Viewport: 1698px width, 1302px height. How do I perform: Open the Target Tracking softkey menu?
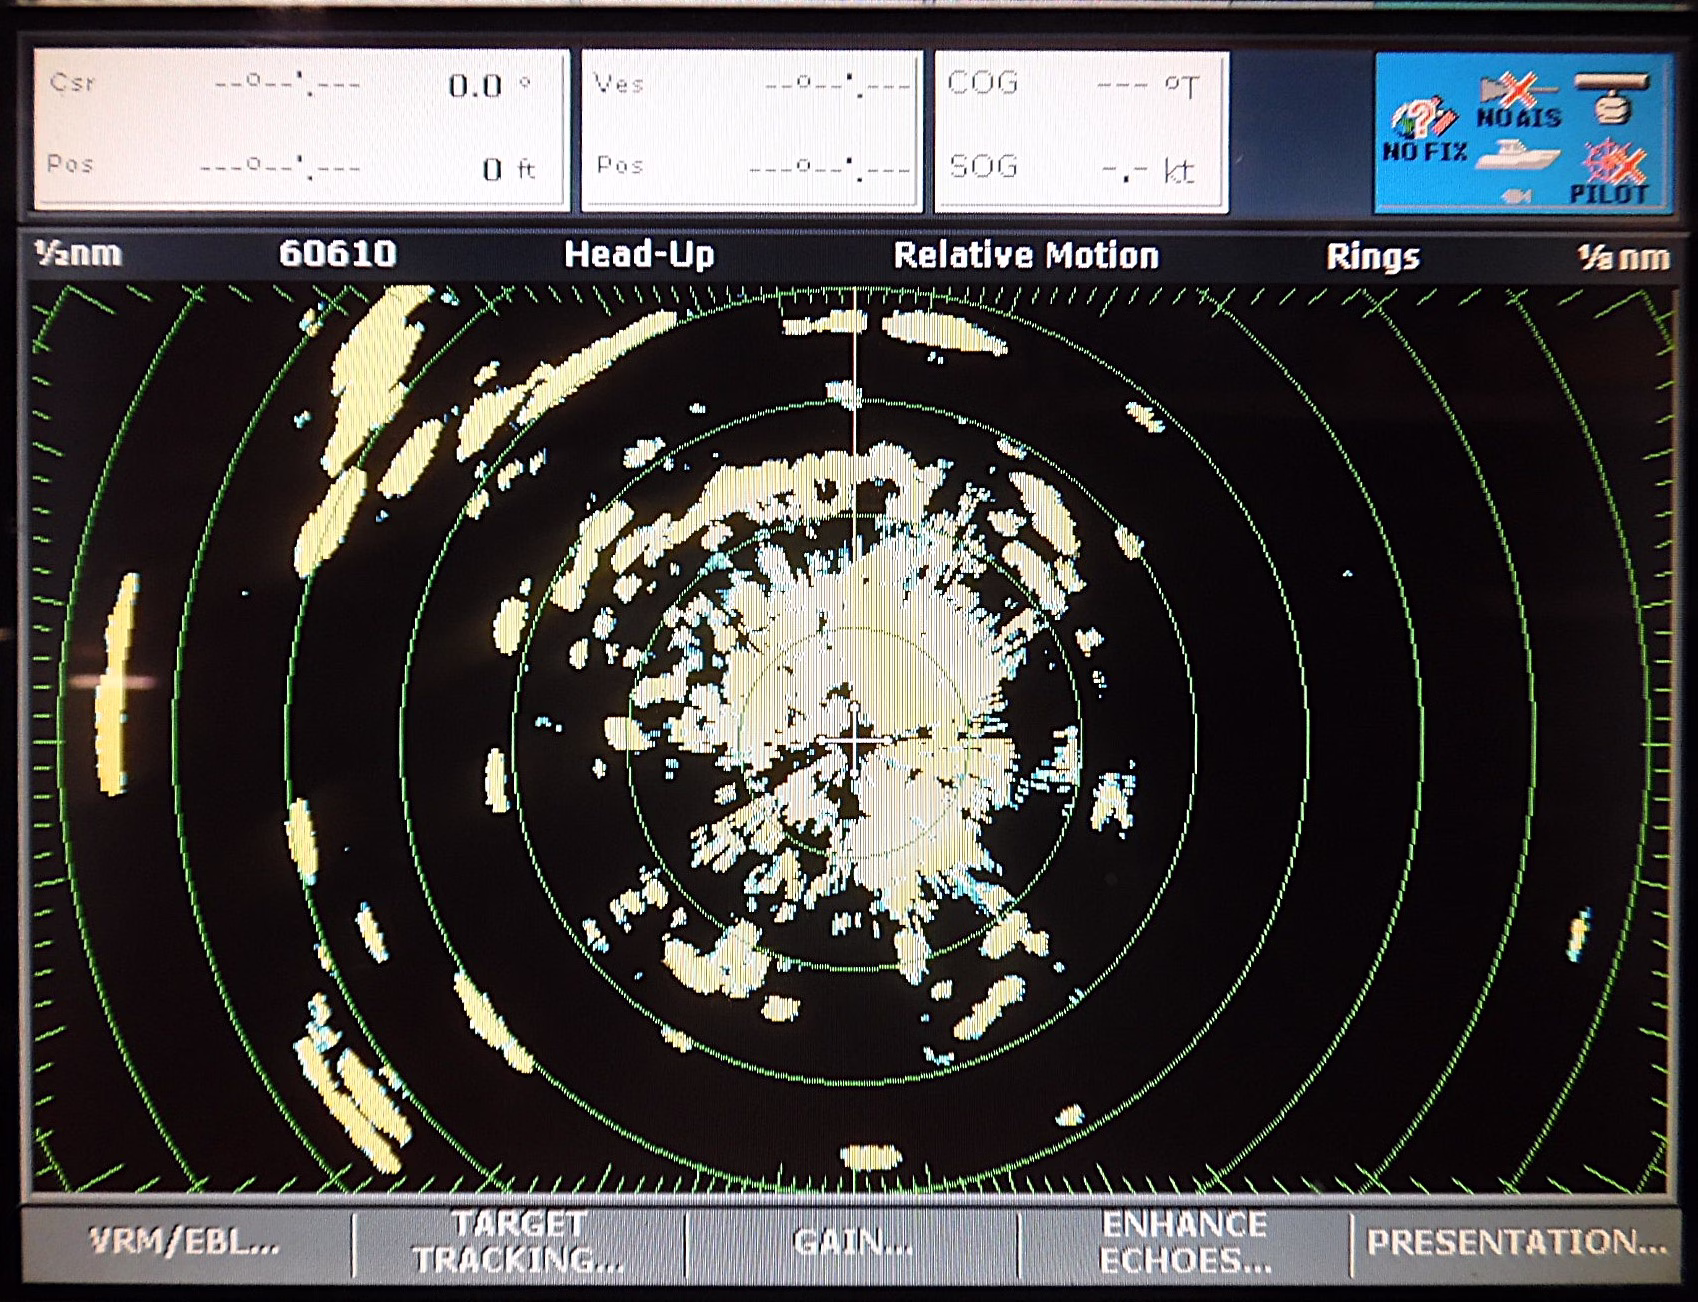(x=519, y=1243)
